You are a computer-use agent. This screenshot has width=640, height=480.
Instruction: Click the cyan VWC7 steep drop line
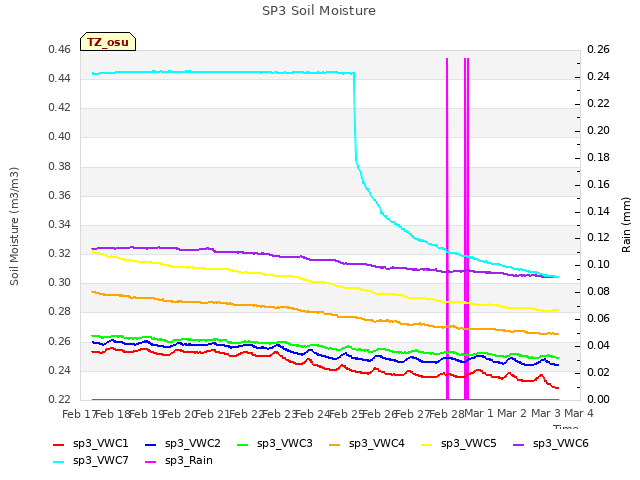[355, 118]
